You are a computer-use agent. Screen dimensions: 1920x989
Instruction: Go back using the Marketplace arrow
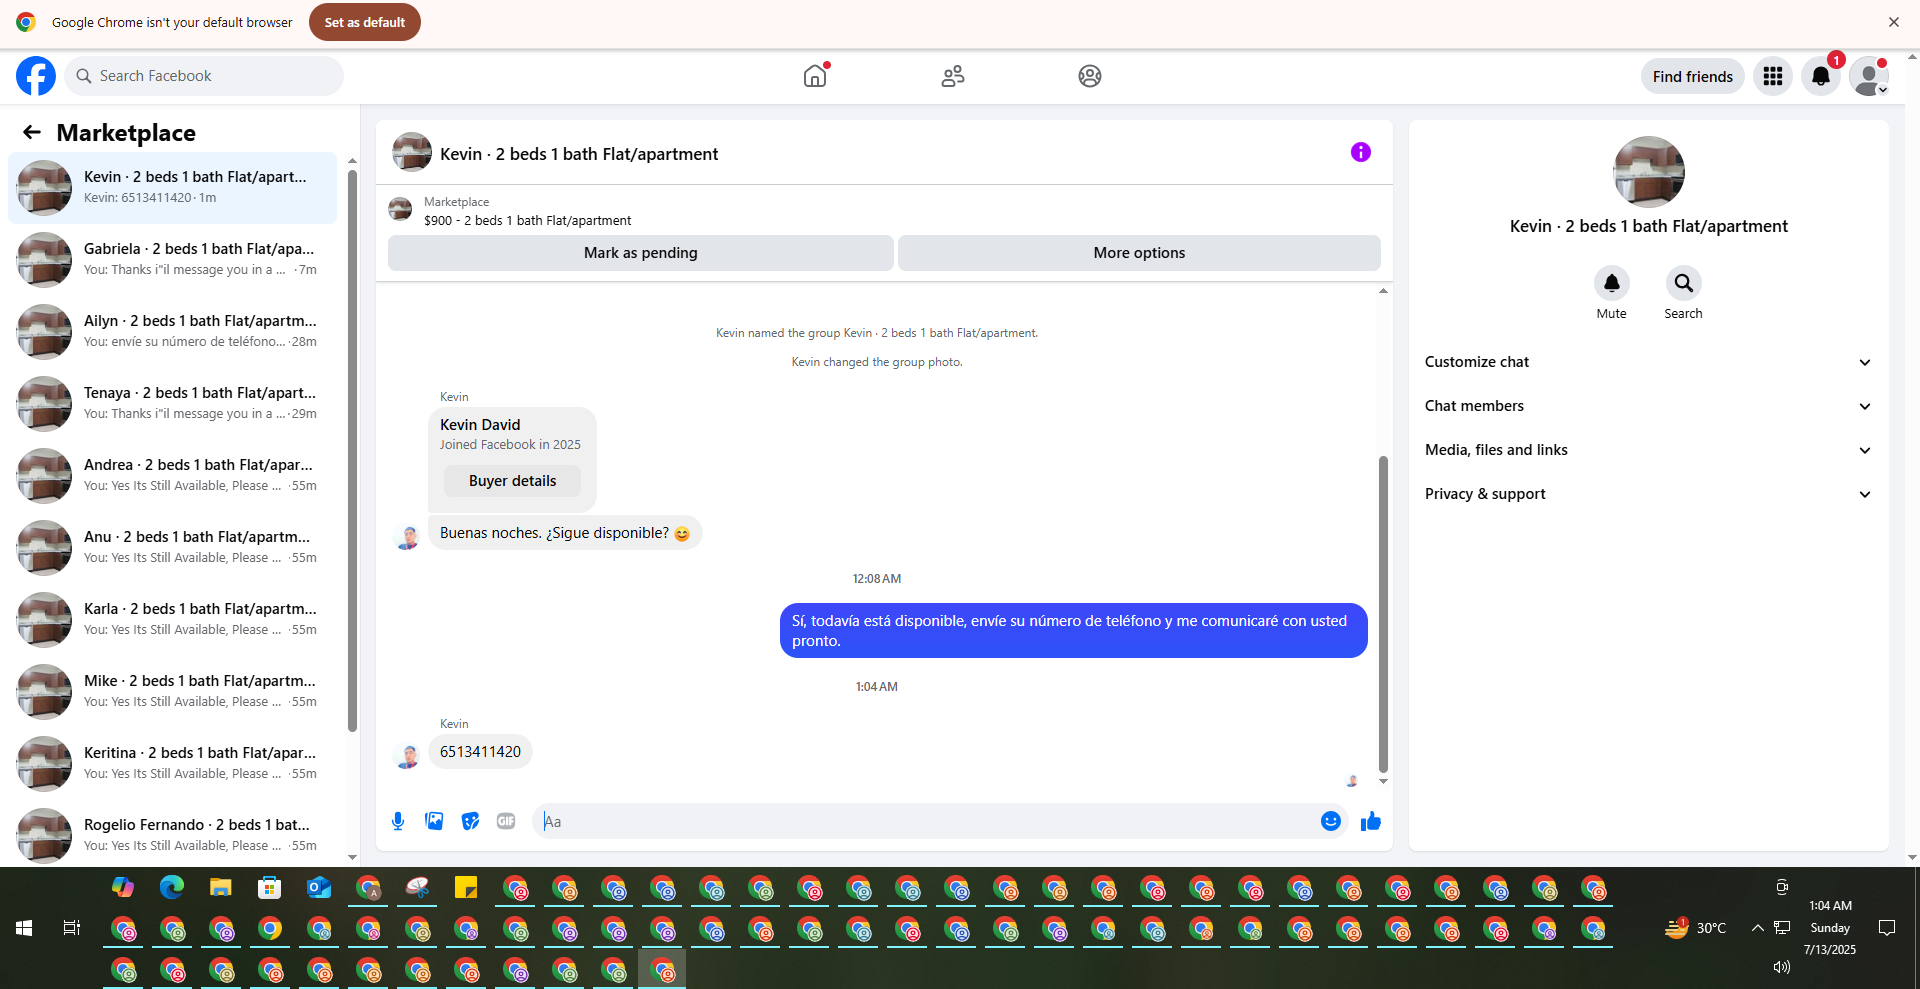point(32,132)
